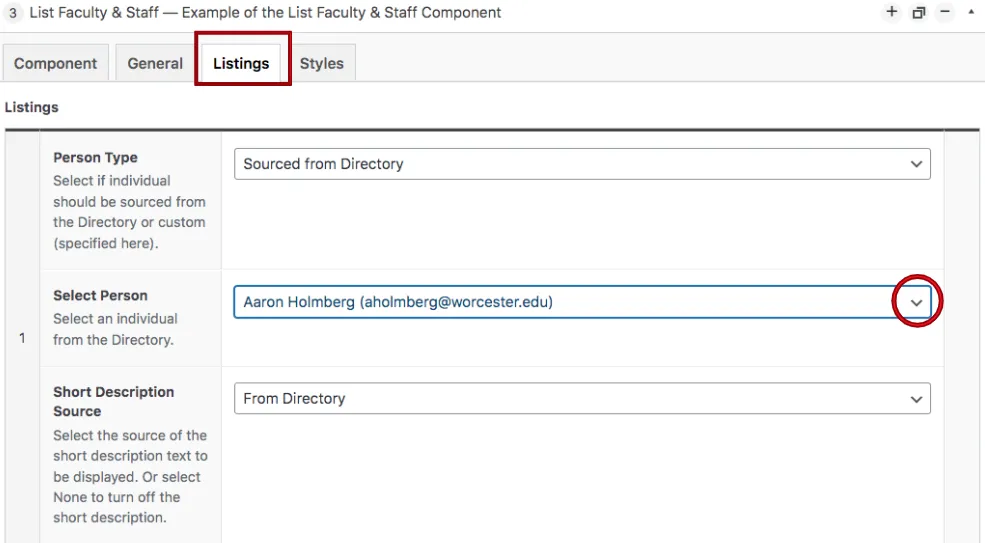Click the Select Person field label

click(100, 295)
